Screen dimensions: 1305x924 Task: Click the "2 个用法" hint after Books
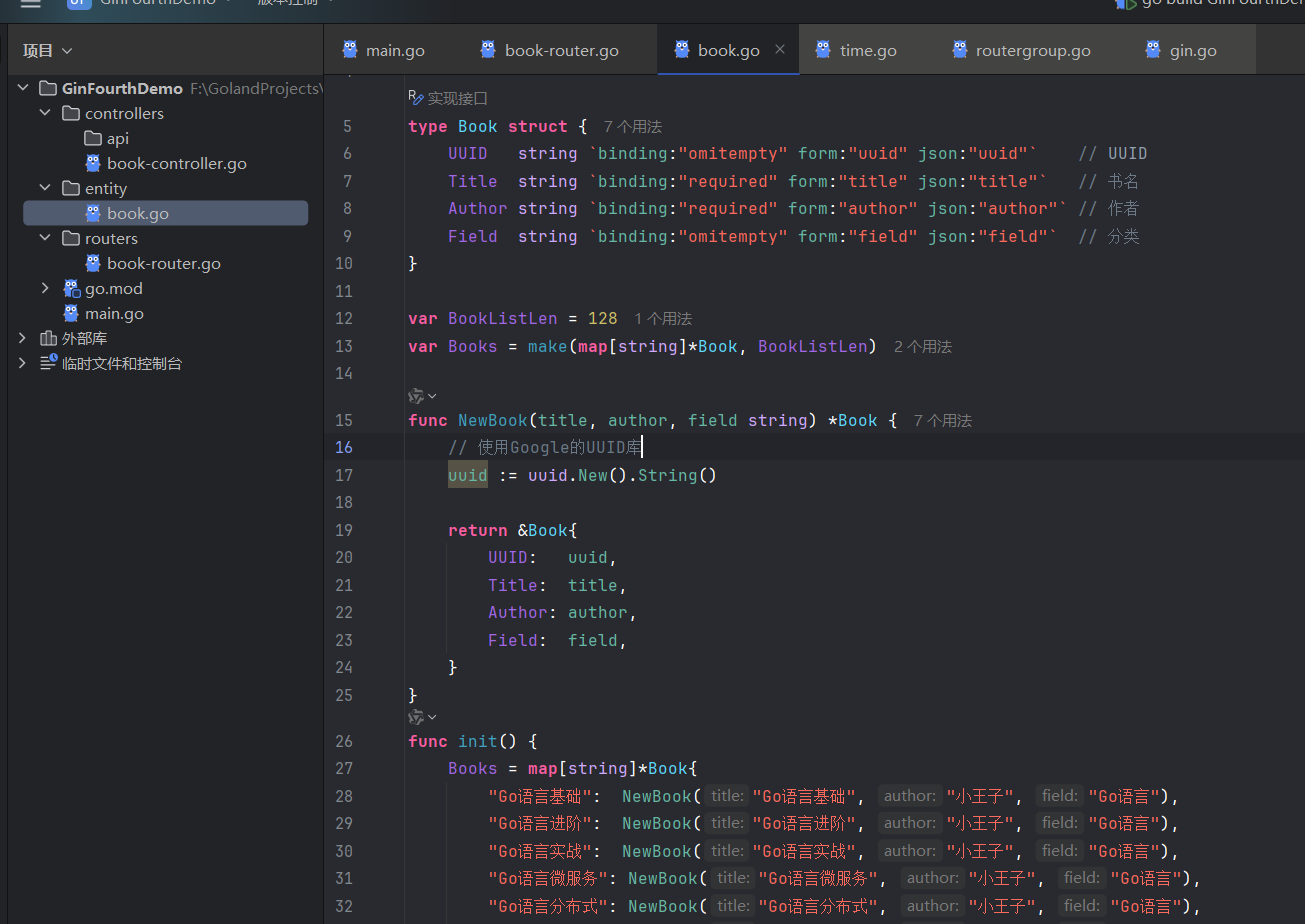pyautogui.click(x=922, y=347)
